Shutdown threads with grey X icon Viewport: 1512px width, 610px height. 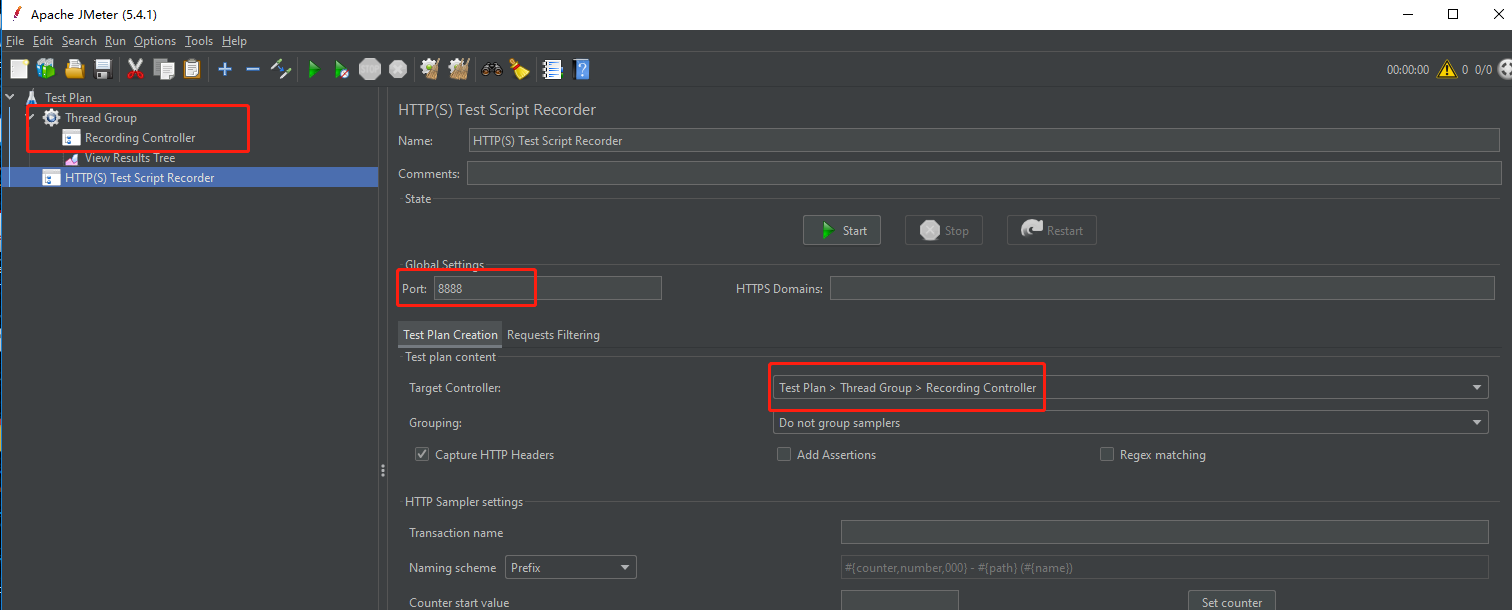click(398, 69)
